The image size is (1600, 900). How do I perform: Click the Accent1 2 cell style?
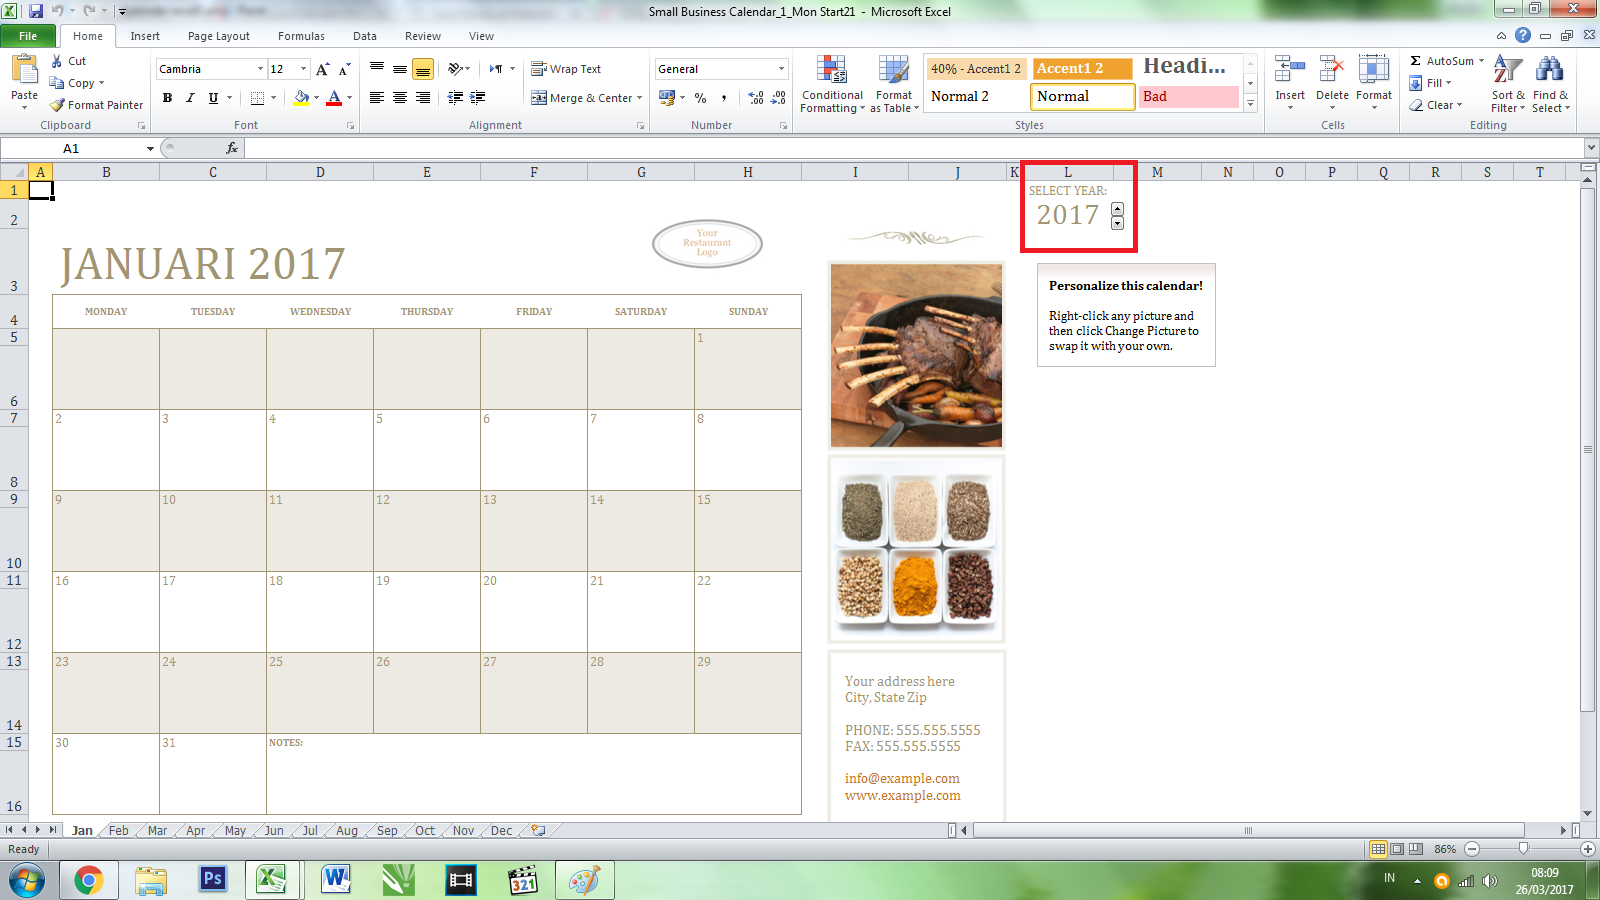pyautogui.click(x=1082, y=68)
